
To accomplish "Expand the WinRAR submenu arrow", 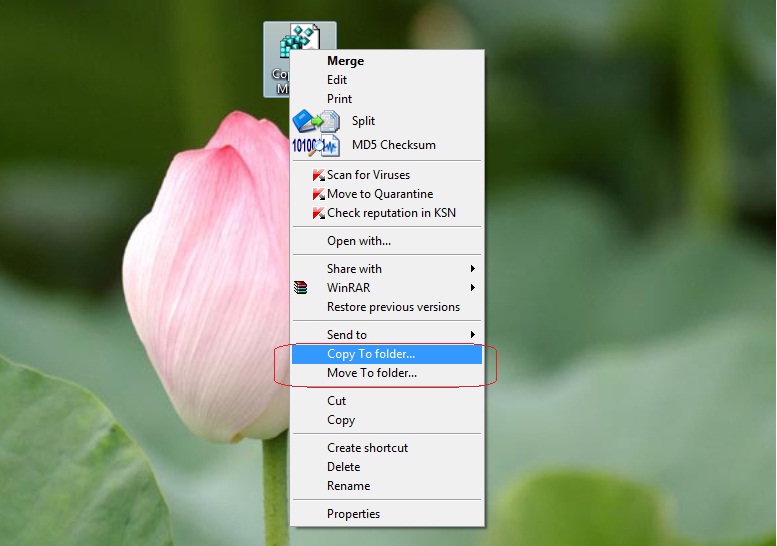I will tap(473, 288).
